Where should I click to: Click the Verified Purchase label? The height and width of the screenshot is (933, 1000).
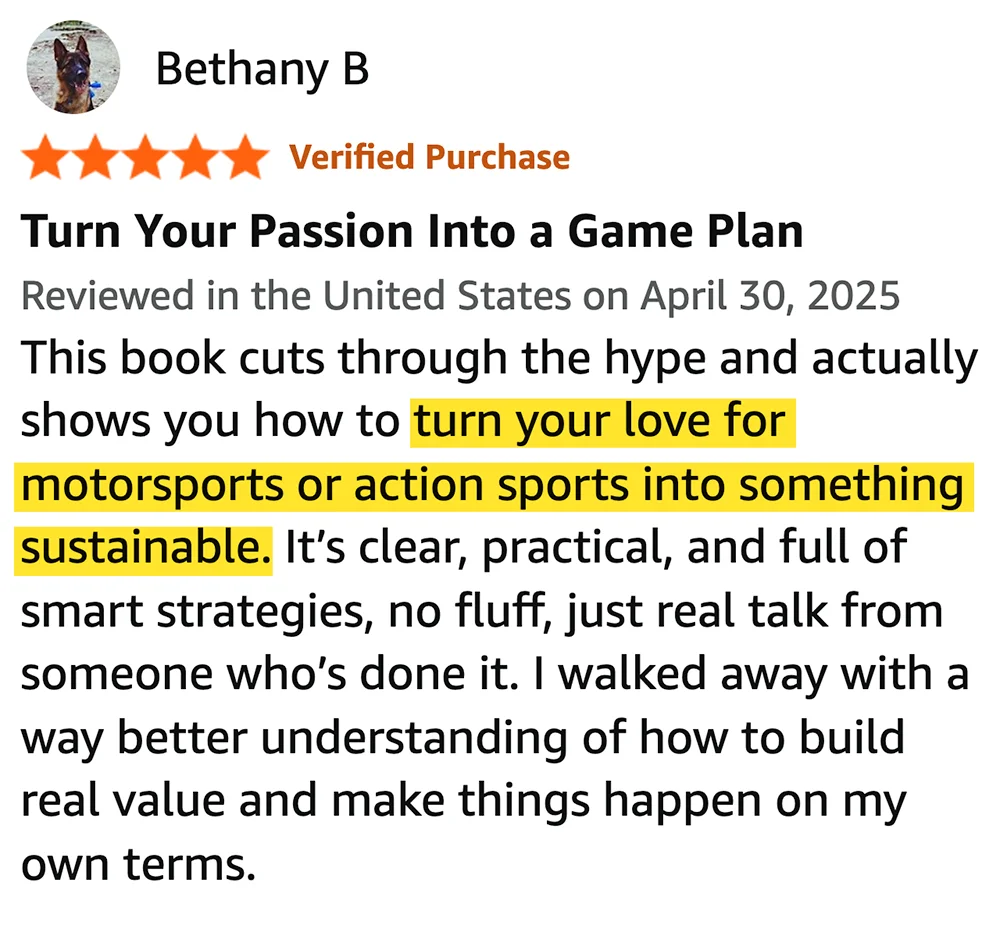[x=429, y=158]
